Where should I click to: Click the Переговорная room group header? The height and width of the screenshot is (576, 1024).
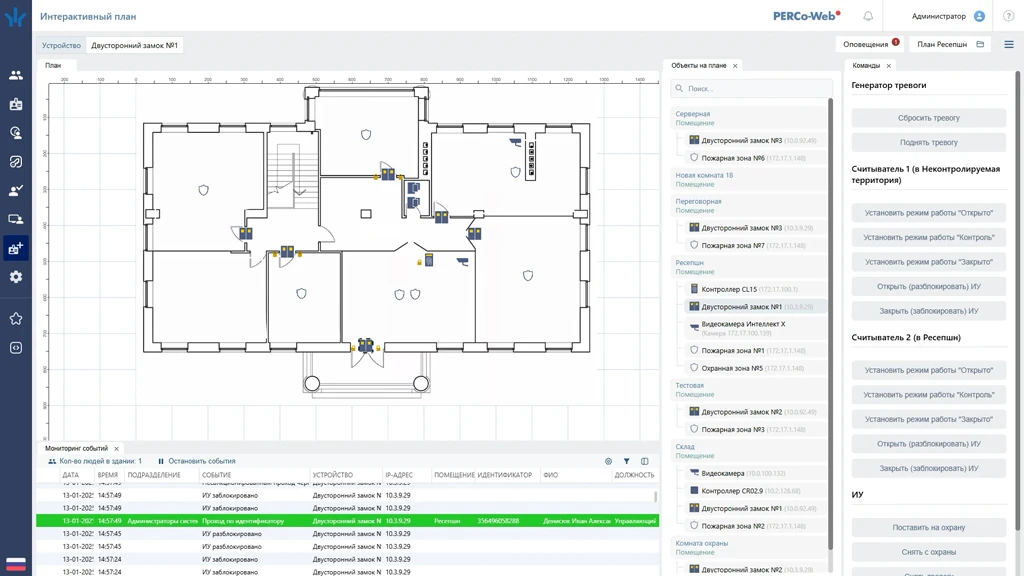(698, 201)
